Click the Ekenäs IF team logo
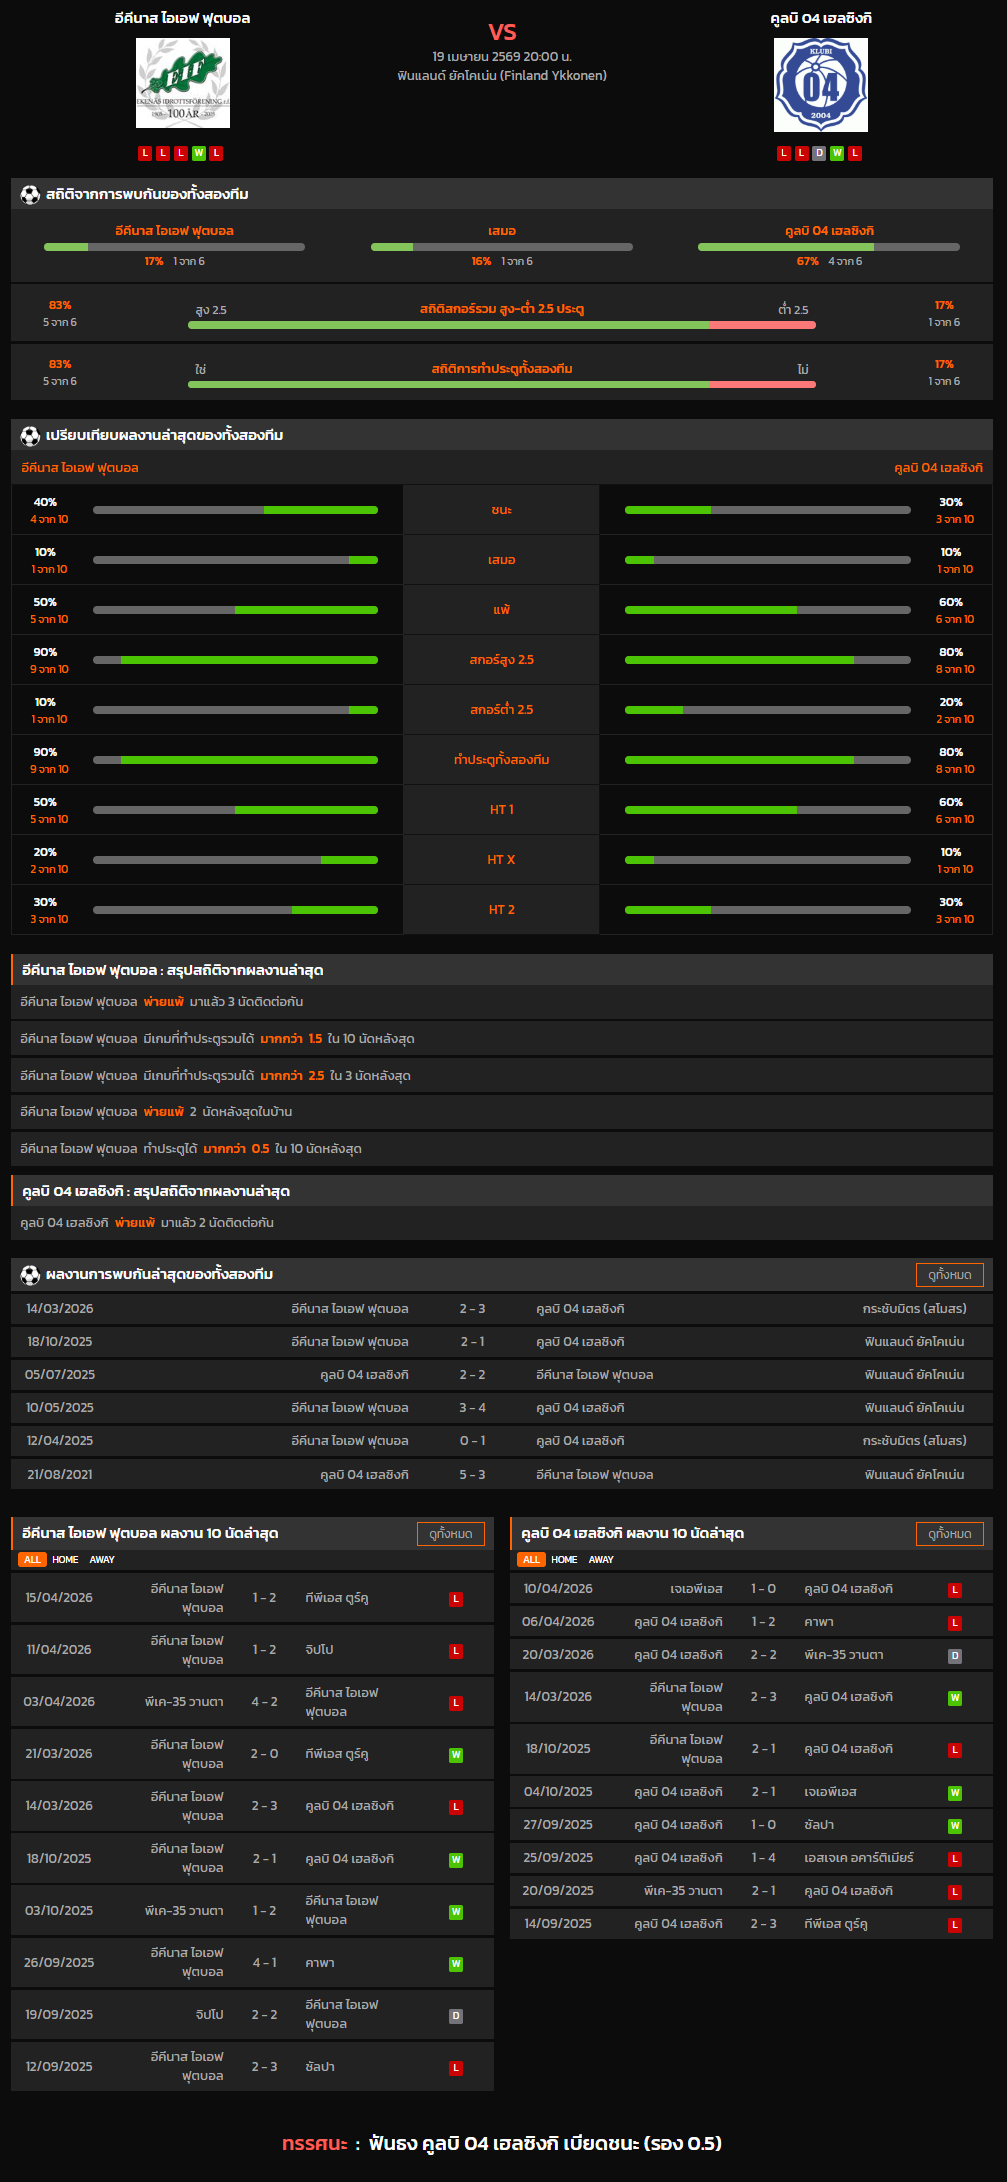This screenshot has width=1007, height=2182. [x=183, y=83]
